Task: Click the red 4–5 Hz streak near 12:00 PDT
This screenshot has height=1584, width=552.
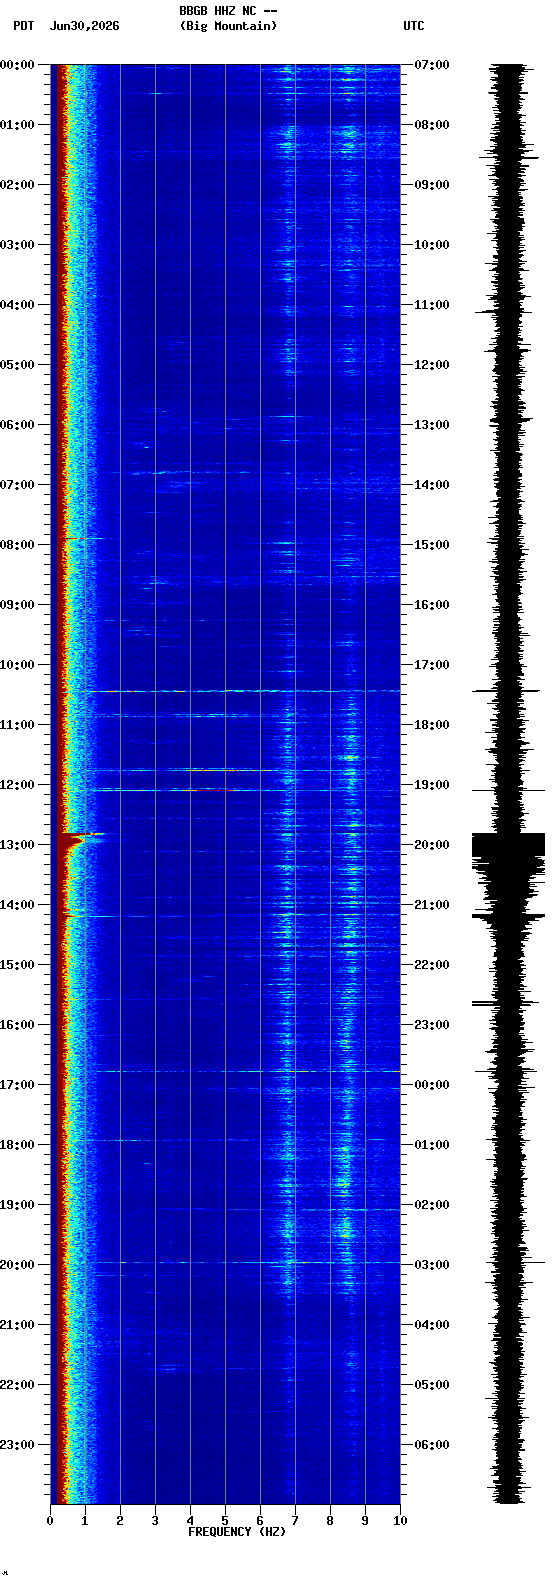Action: [x=212, y=790]
